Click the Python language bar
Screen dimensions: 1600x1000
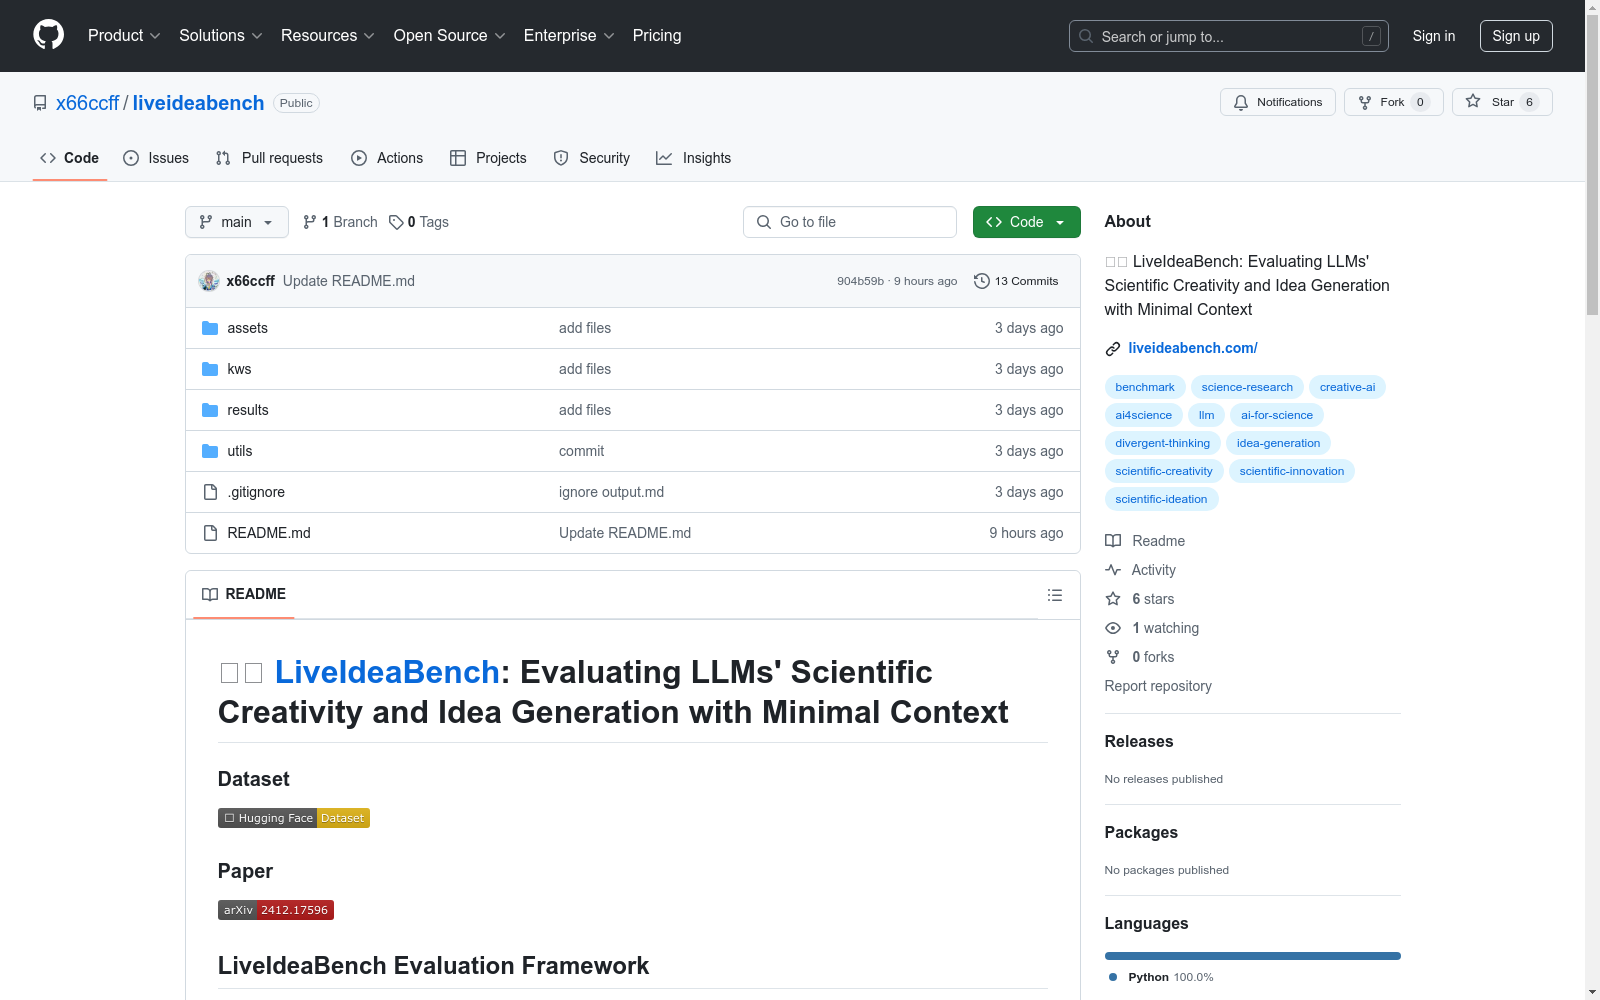pyautogui.click(x=1253, y=956)
